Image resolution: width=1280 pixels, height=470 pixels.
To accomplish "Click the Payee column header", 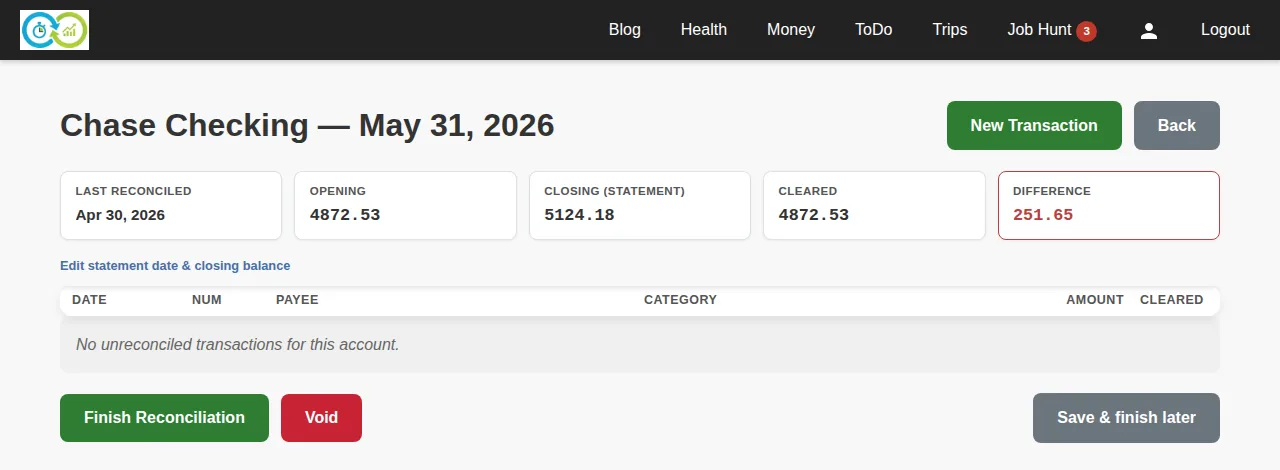I will pos(297,300).
